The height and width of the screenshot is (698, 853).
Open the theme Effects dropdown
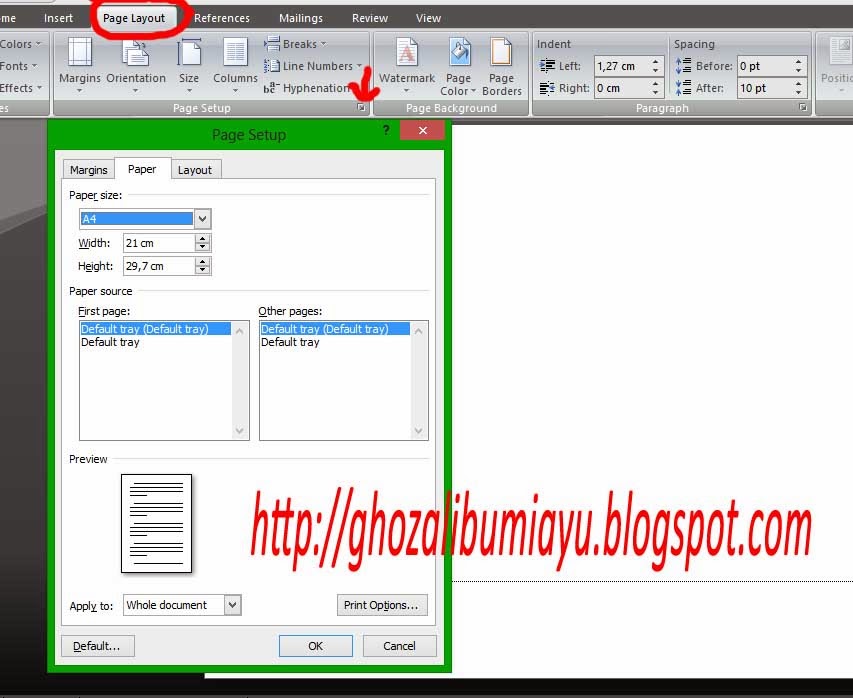[x=21, y=88]
